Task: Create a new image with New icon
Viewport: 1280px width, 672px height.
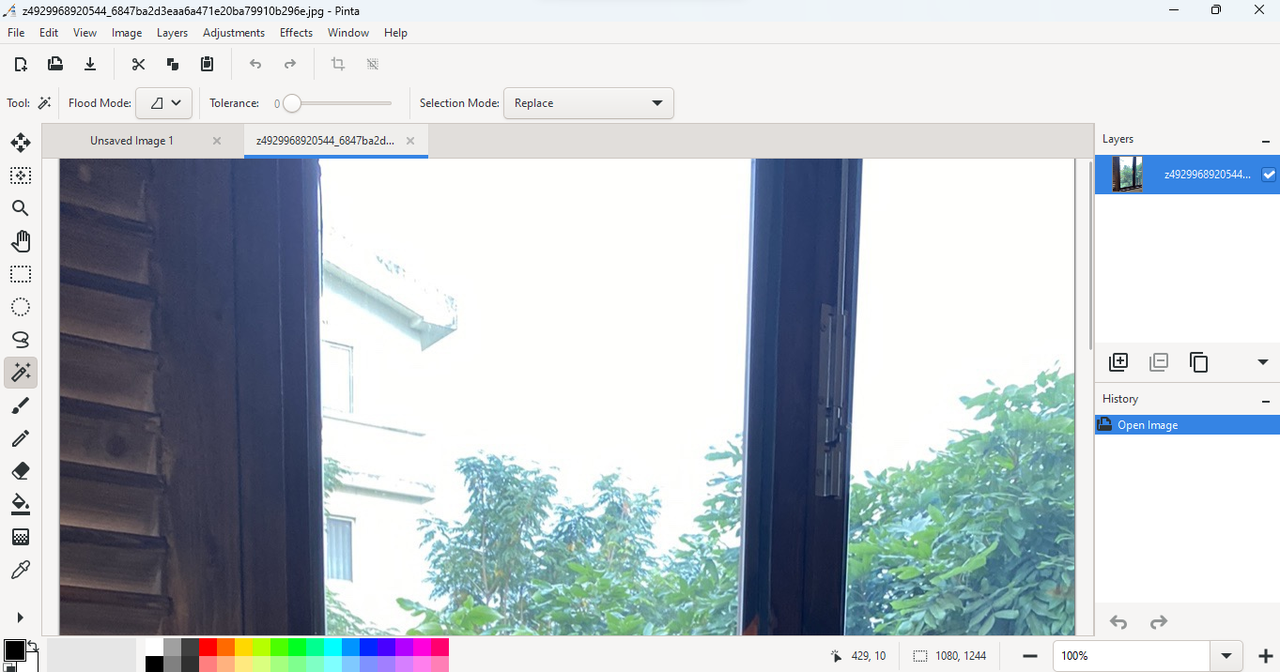Action: (21, 64)
